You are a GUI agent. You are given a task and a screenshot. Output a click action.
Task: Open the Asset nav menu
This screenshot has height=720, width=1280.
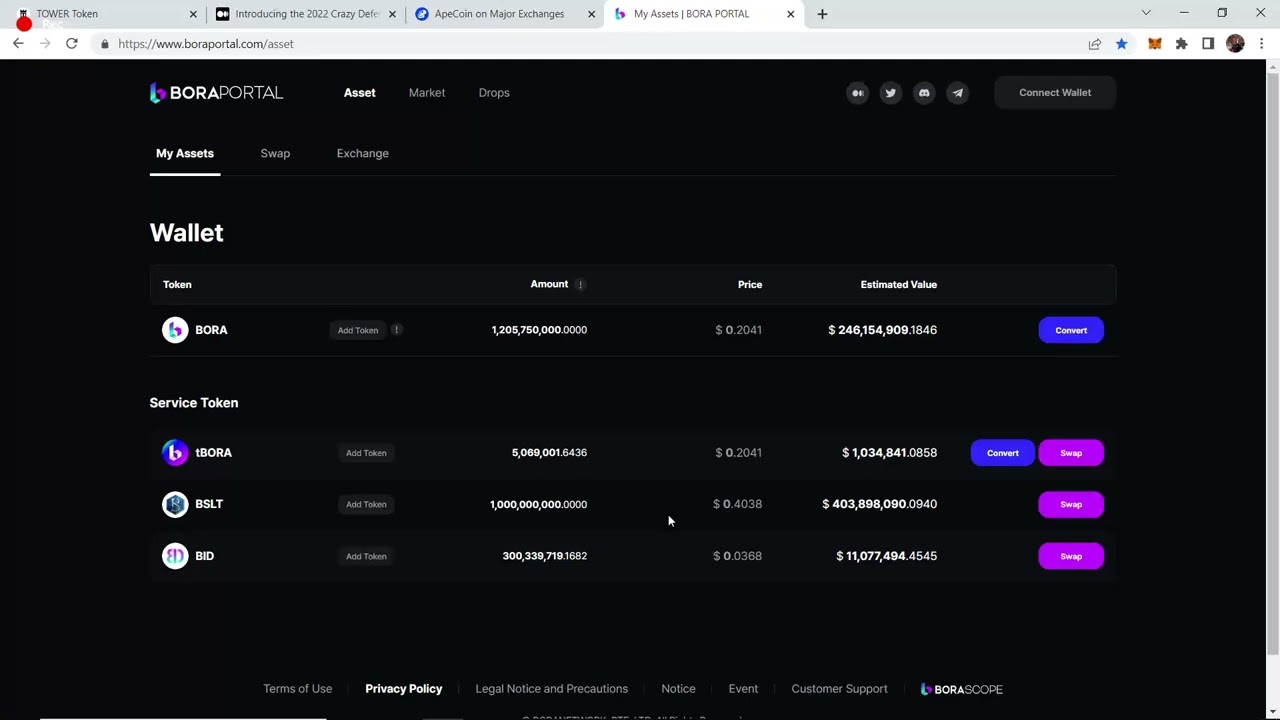click(x=360, y=93)
